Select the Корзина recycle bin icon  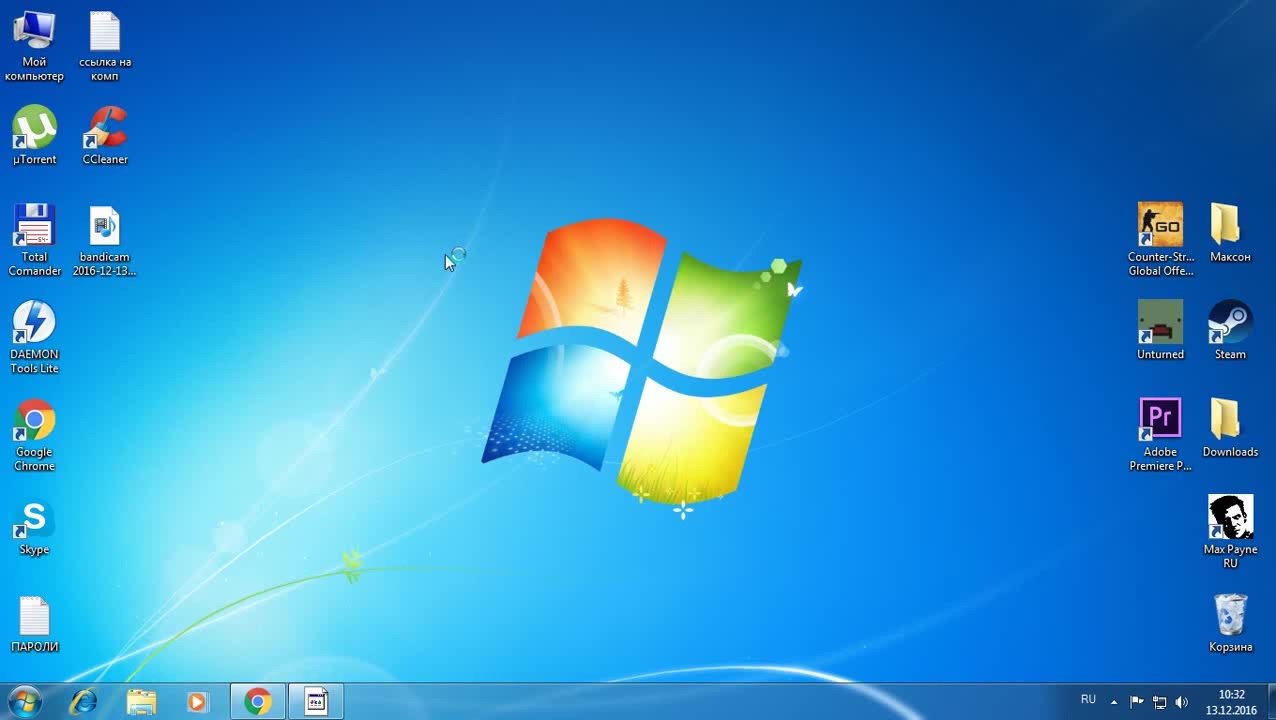click(x=1230, y=616)
